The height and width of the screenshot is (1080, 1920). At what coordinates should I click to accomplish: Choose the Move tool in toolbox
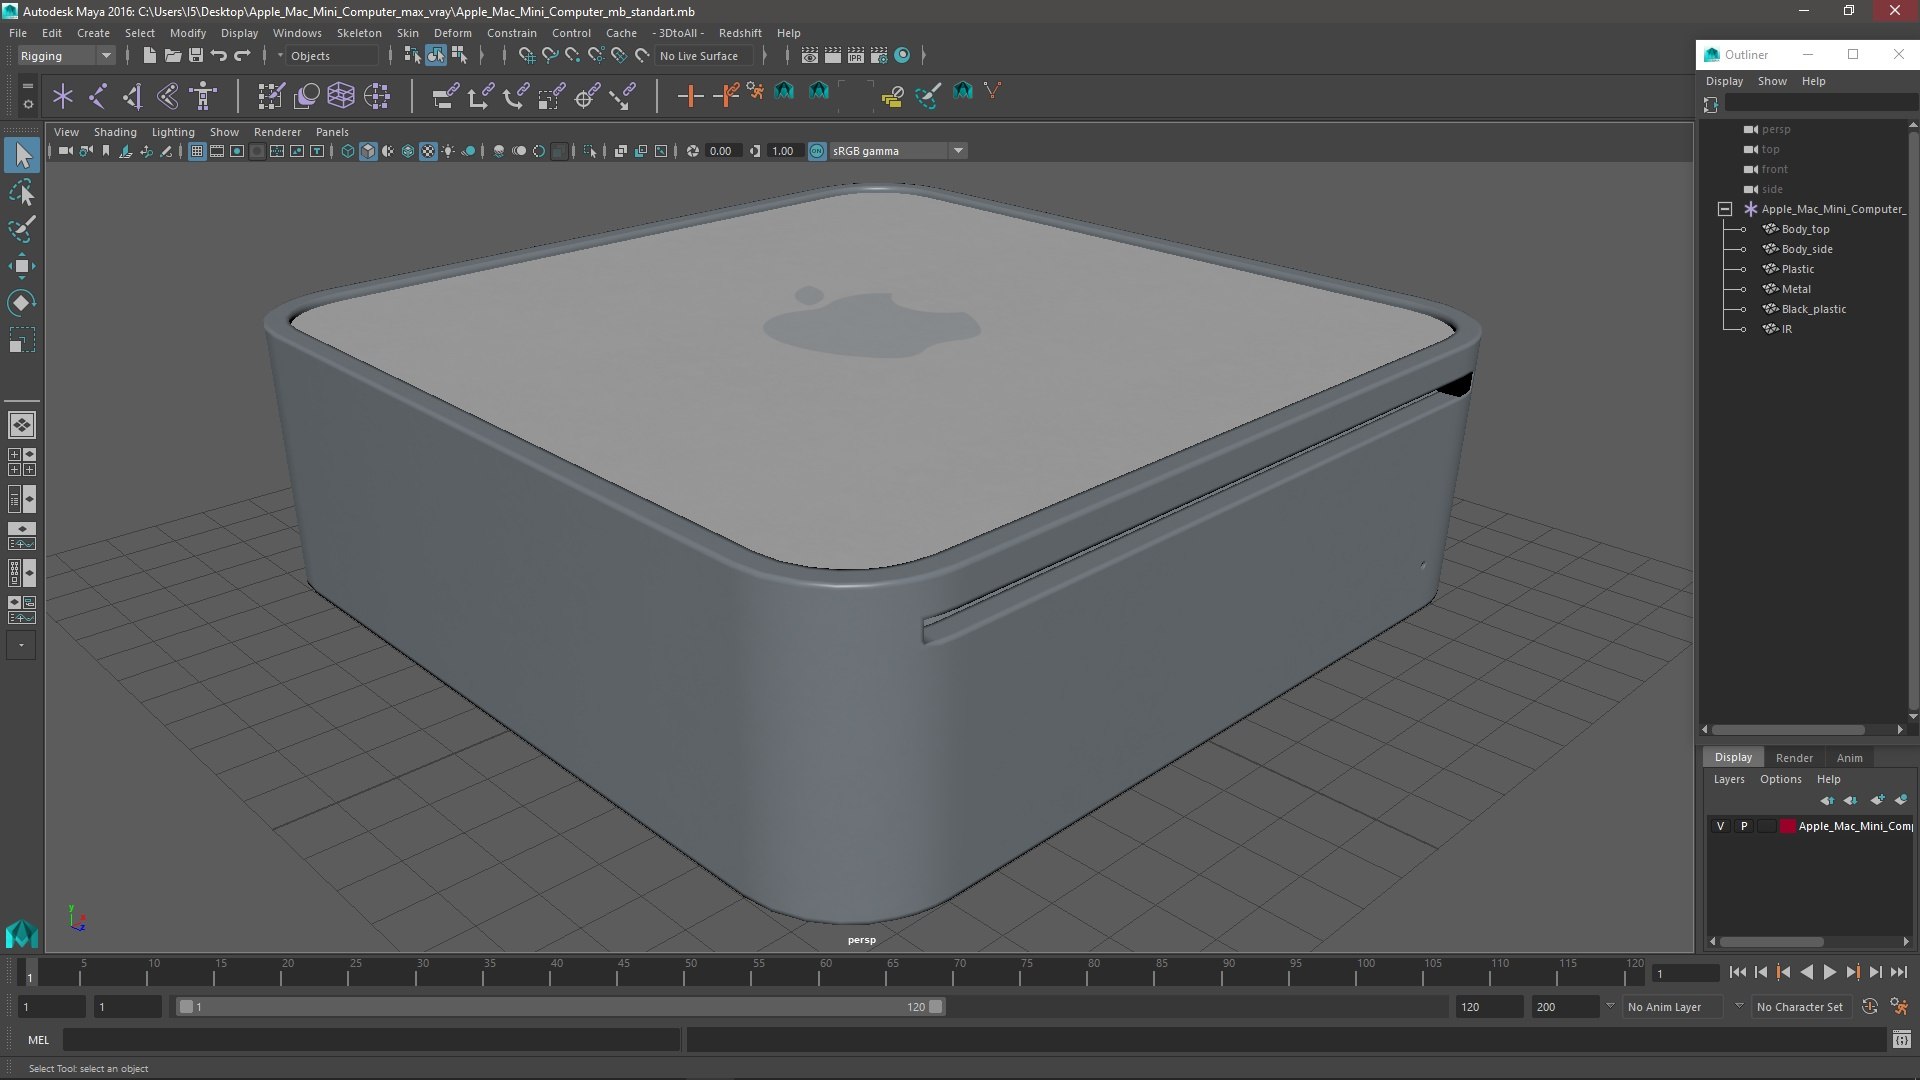pos(22,266)
